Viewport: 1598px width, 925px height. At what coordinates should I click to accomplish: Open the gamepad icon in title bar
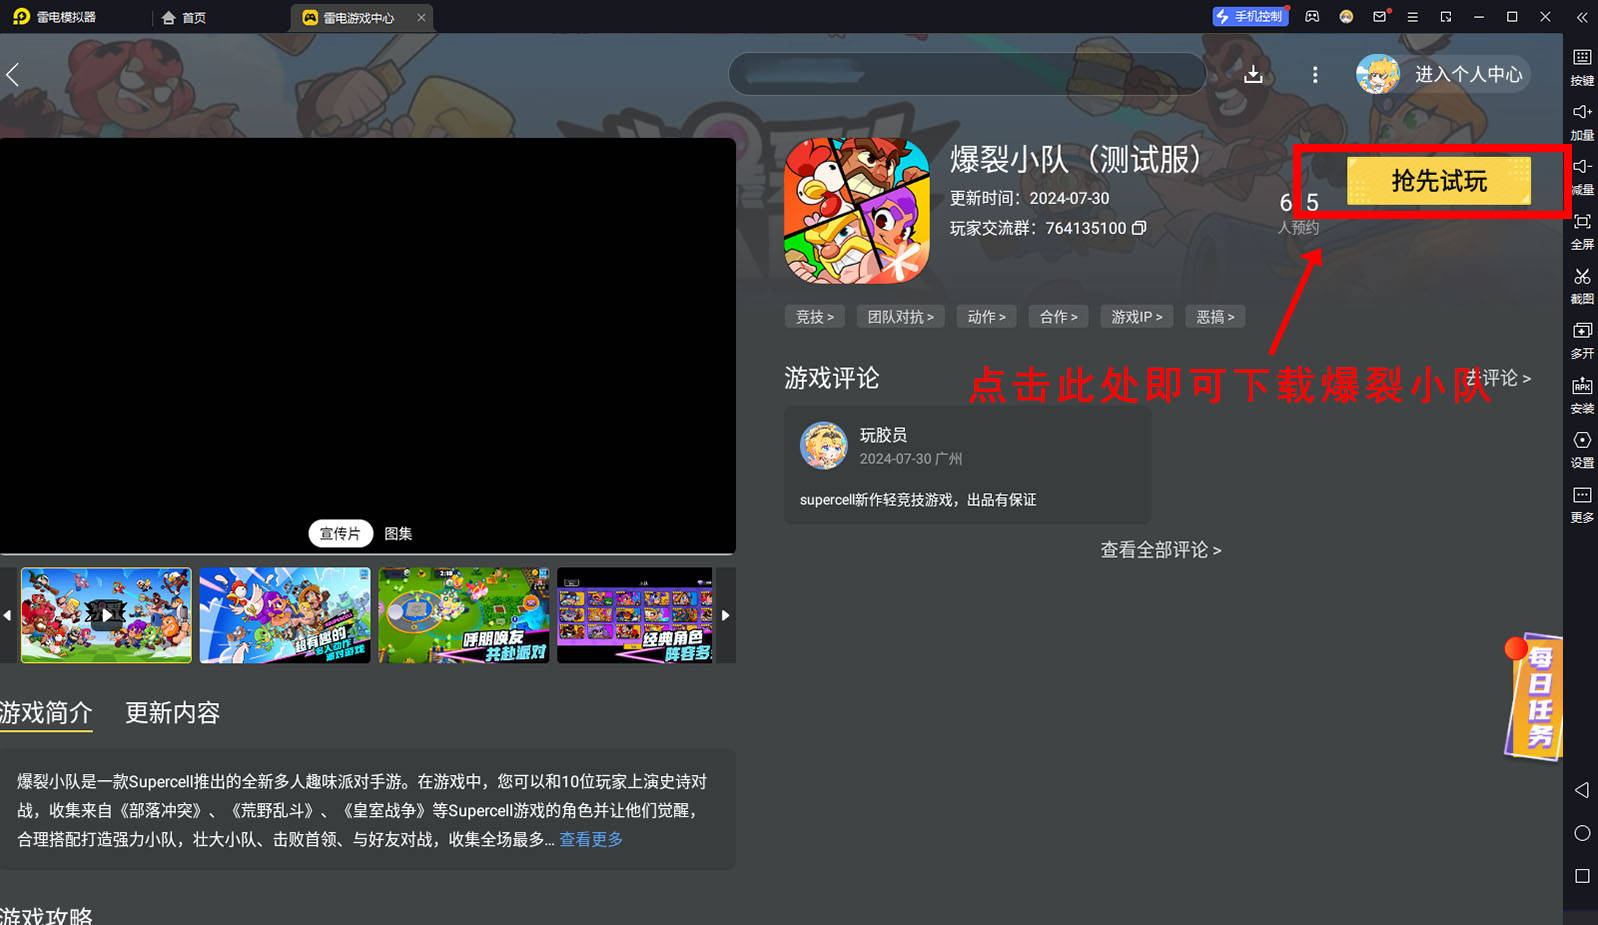[x=1312, y=17]
